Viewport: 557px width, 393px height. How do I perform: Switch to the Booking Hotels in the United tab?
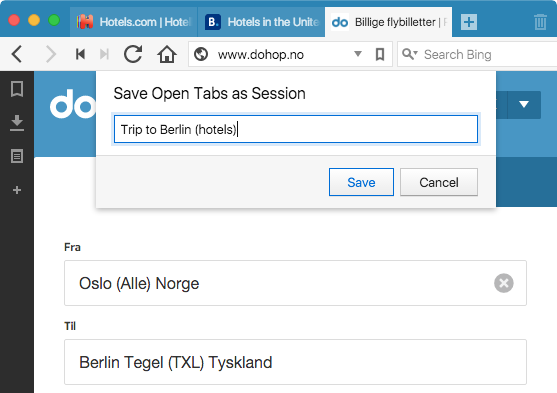pyautogui.click(x=261, y=22)
